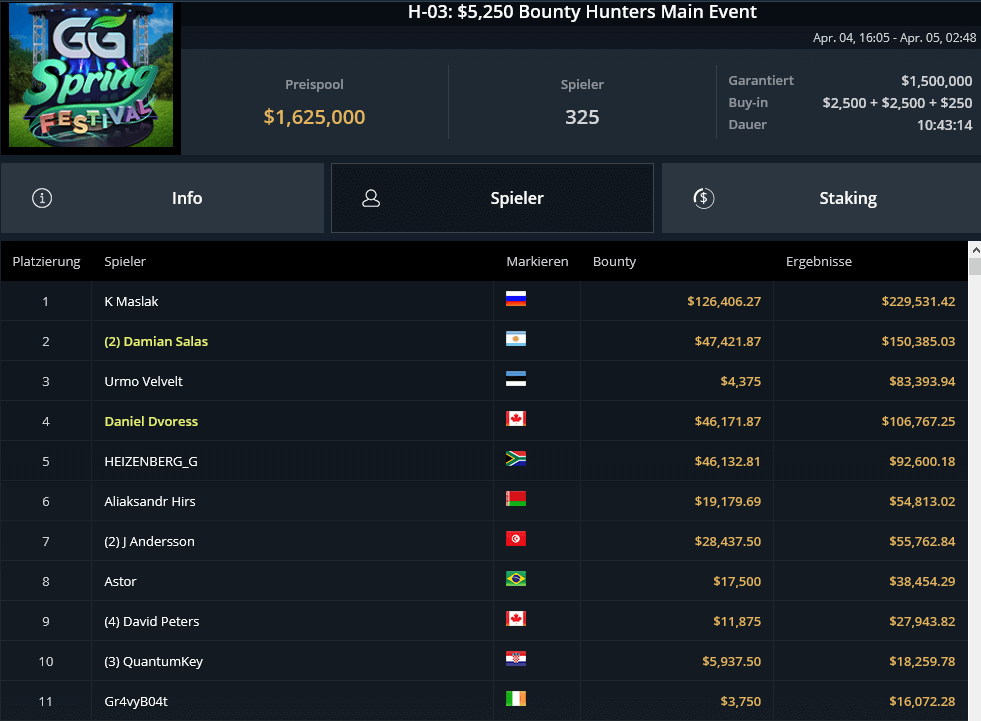Select player HEIZENBERG_G

(151, 462)
